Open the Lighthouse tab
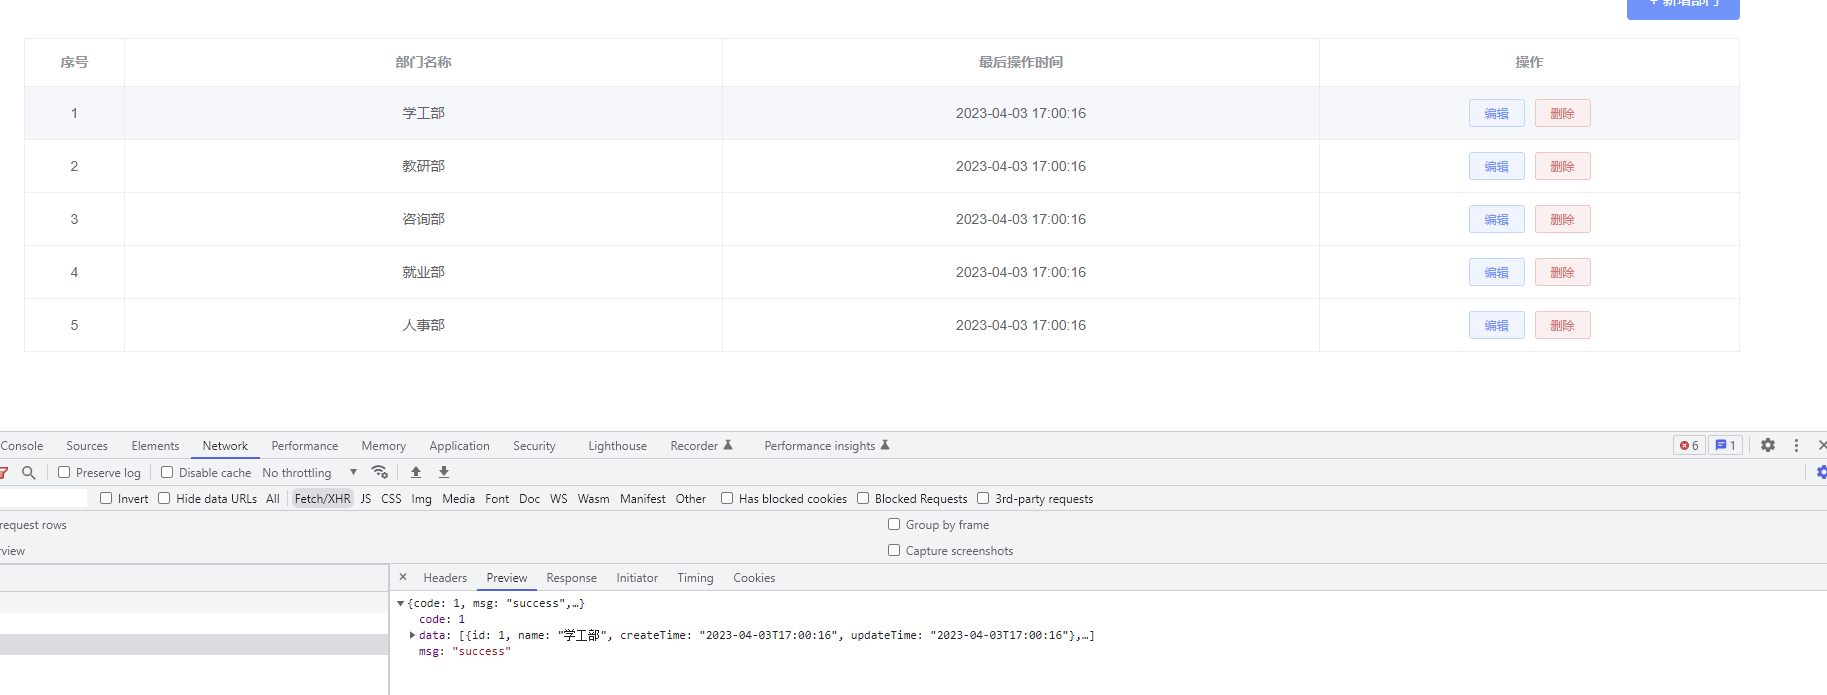 click(617, 446)
